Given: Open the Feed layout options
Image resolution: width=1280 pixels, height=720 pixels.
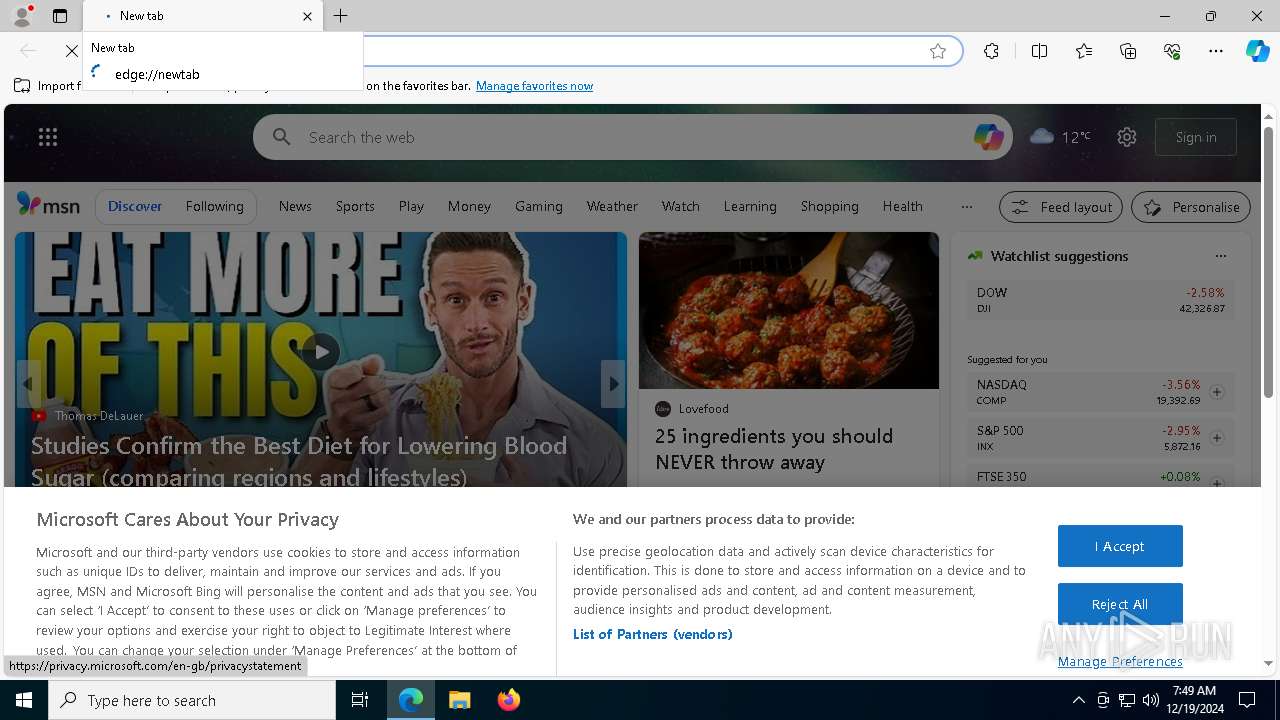Looking at the screenshot, I should pos(1062,207).
